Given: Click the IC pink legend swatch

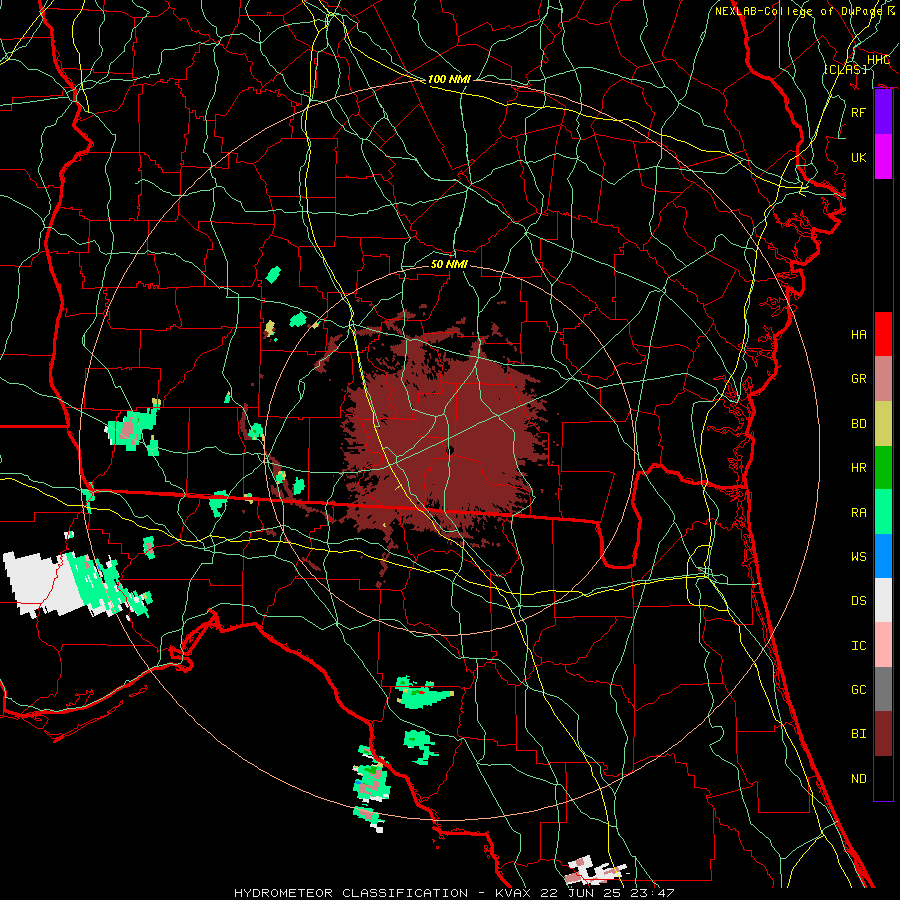Looking at the screenshot, I should coord(883,645).
